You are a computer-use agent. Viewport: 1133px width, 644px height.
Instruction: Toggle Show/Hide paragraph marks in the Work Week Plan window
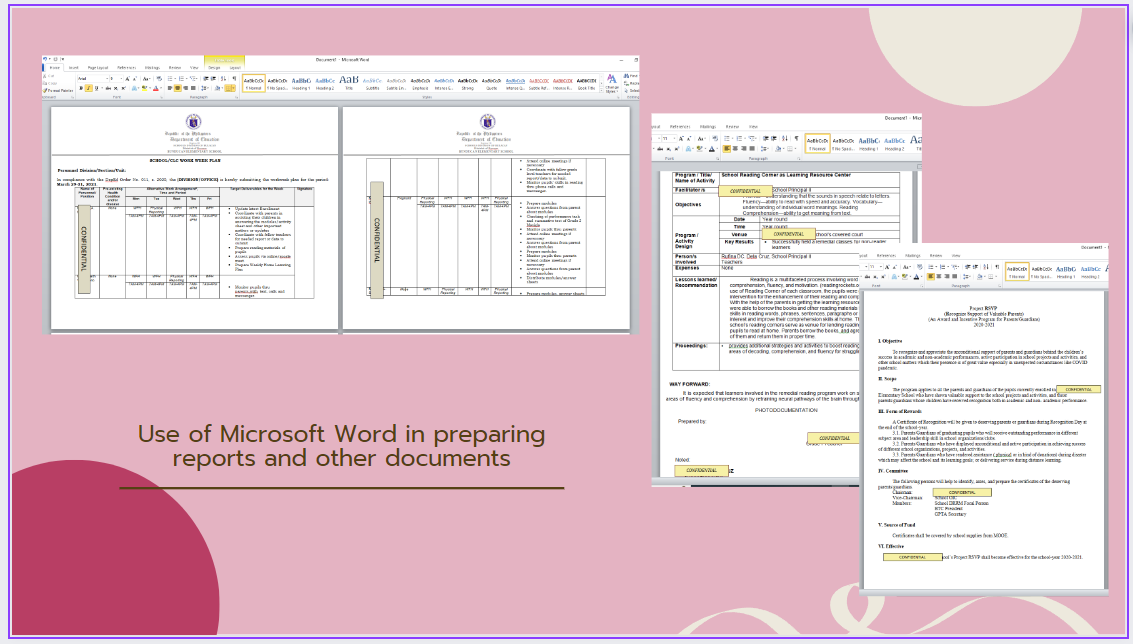(234, 78)
